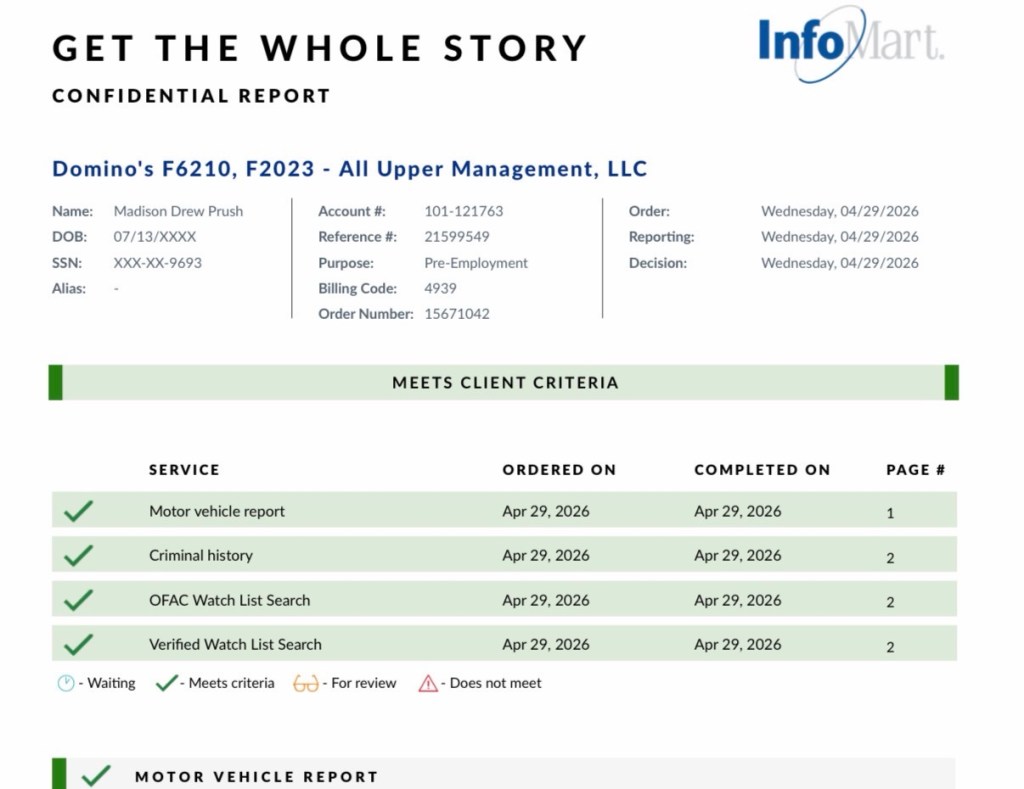Image resolution: width=1024 pixels, height=789 pixels.
Task: Click the Domino's F6210 company heading
Action: [350, 169]
